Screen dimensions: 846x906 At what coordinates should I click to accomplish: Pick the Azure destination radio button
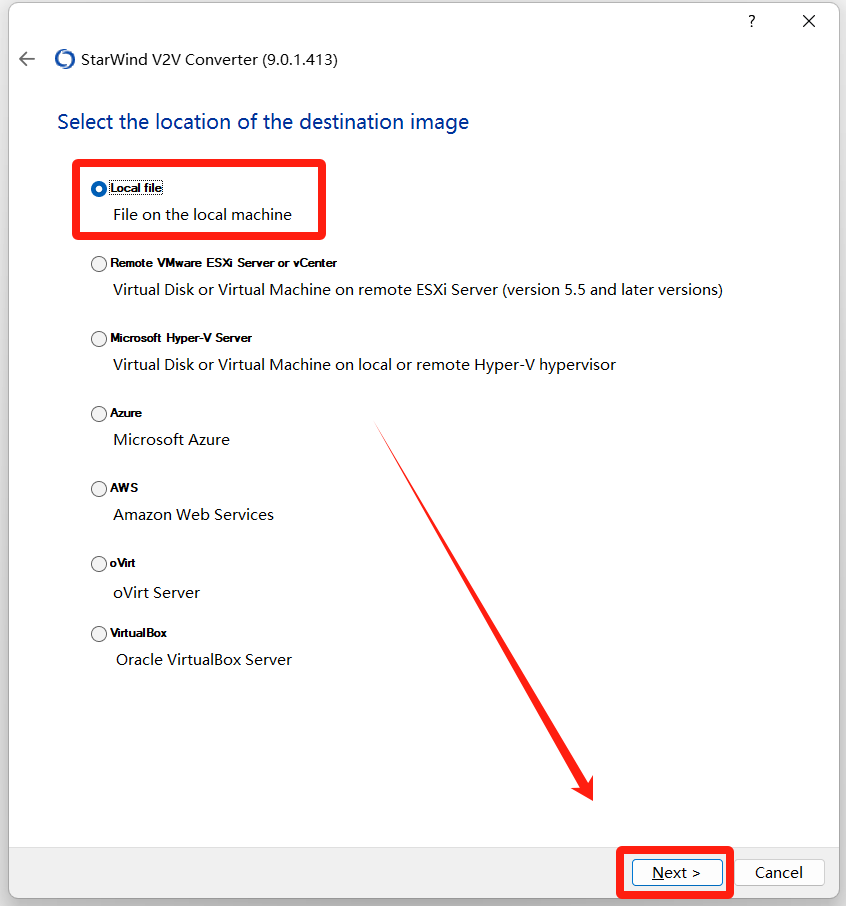98,414
